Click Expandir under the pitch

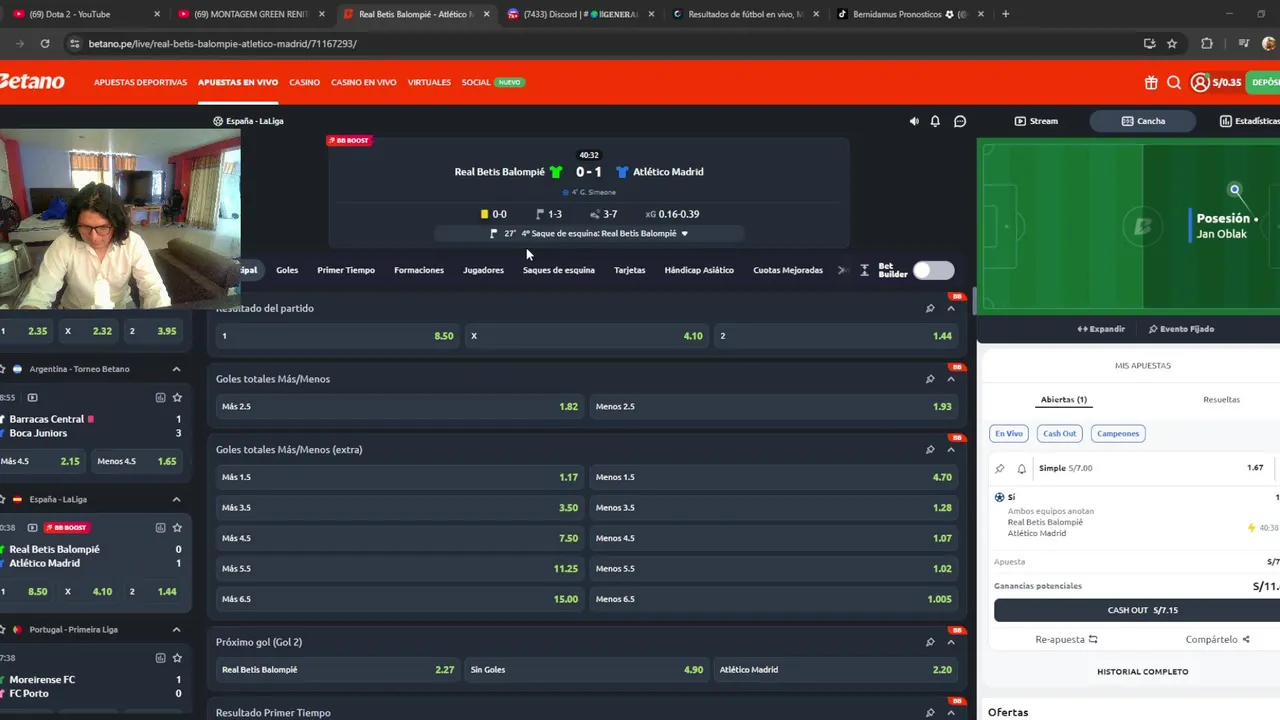[x=1101, y=329]
